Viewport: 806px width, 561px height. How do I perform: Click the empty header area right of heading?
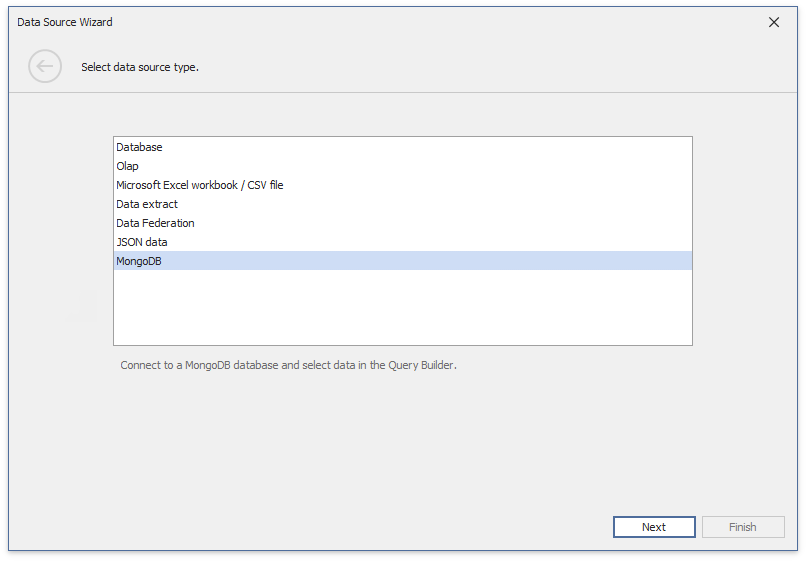[500, 67]
